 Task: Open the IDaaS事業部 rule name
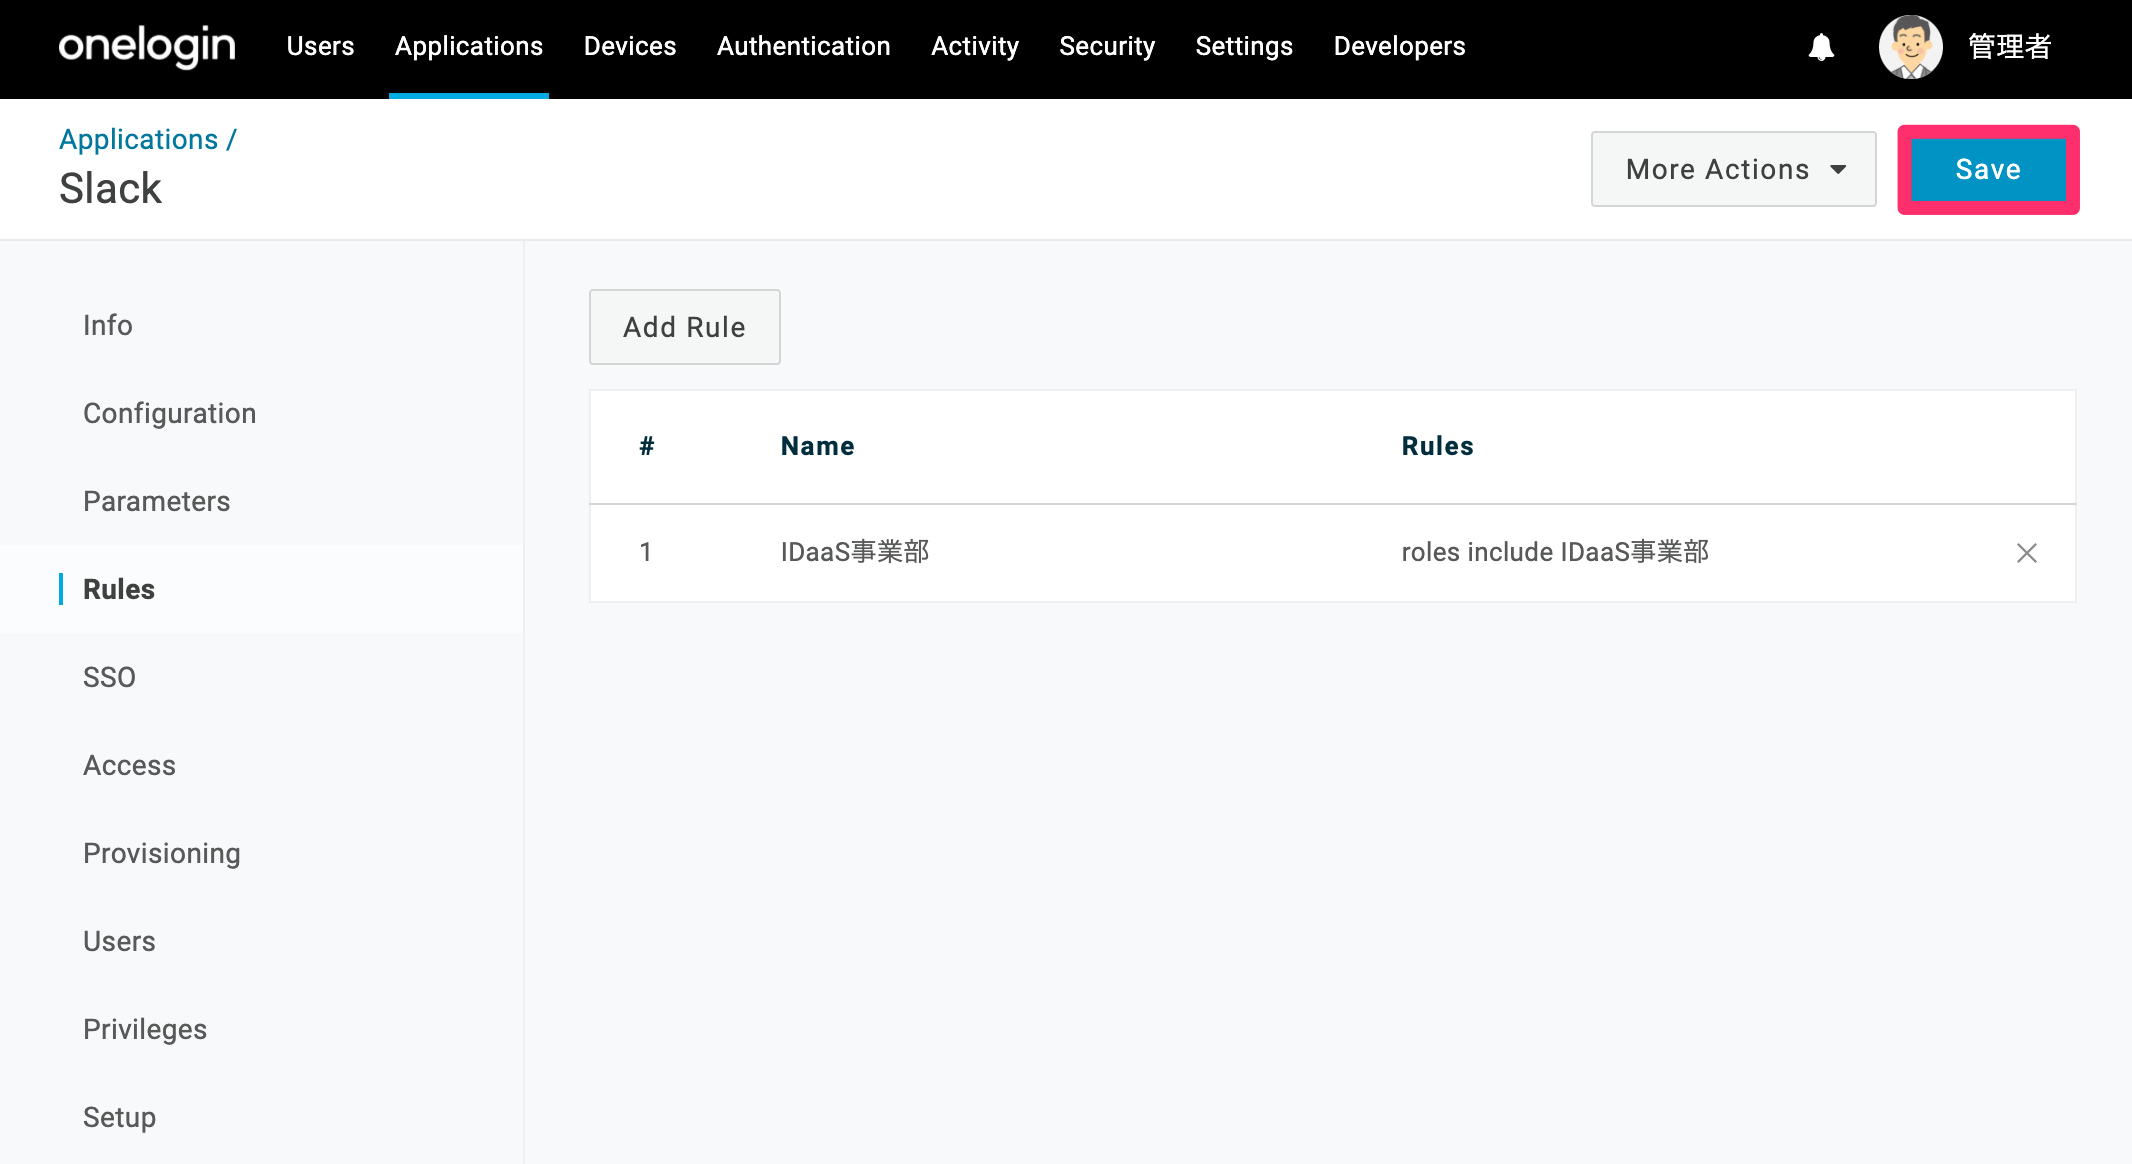pos(855,552)
